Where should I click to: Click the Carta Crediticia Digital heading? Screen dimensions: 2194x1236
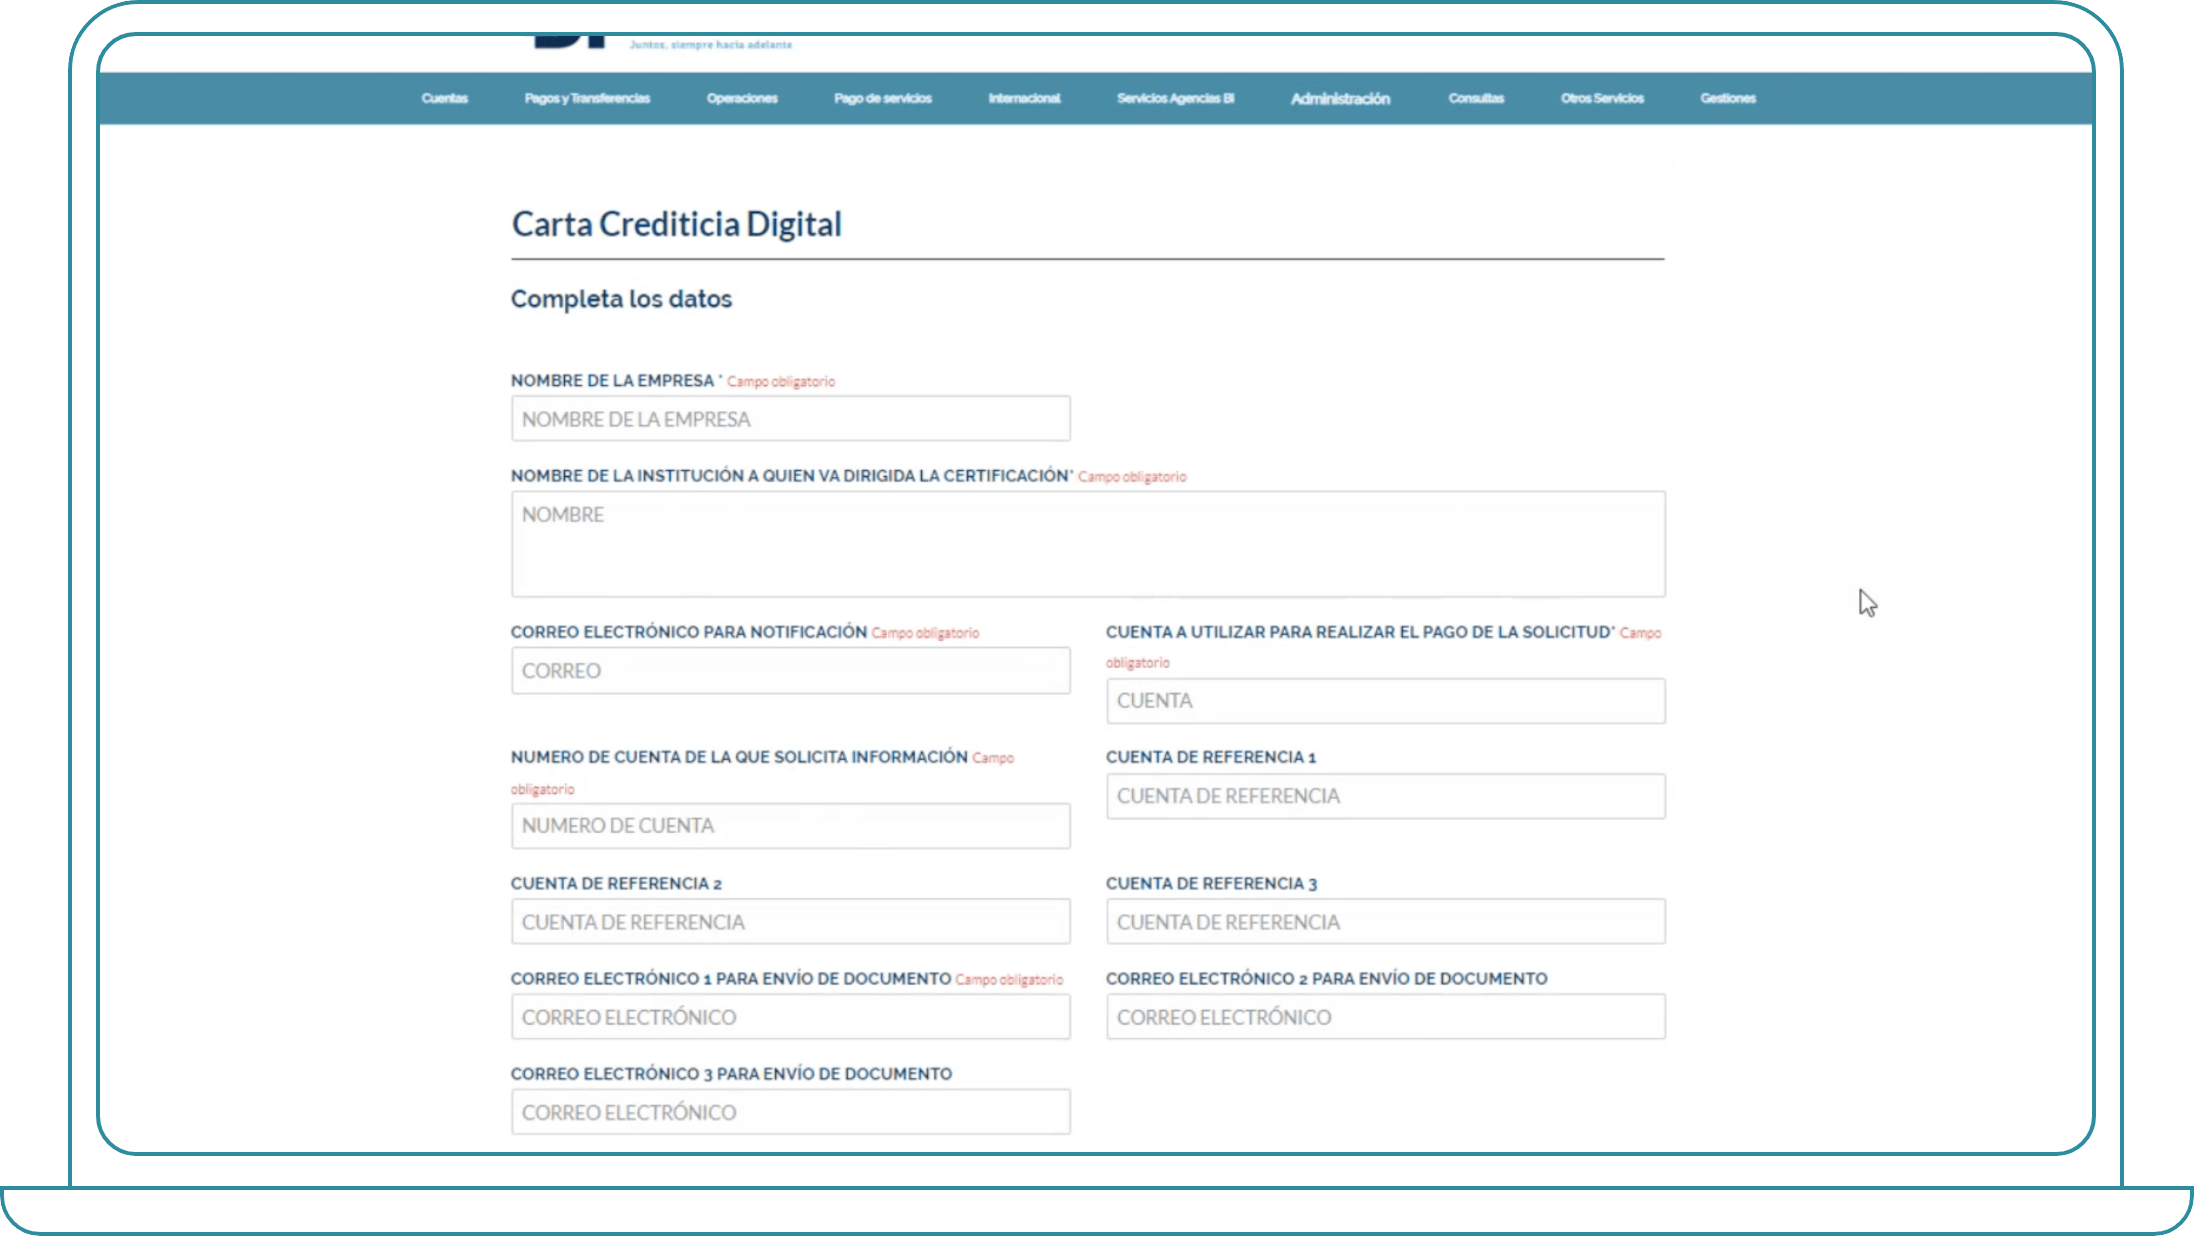click(677, 224)
